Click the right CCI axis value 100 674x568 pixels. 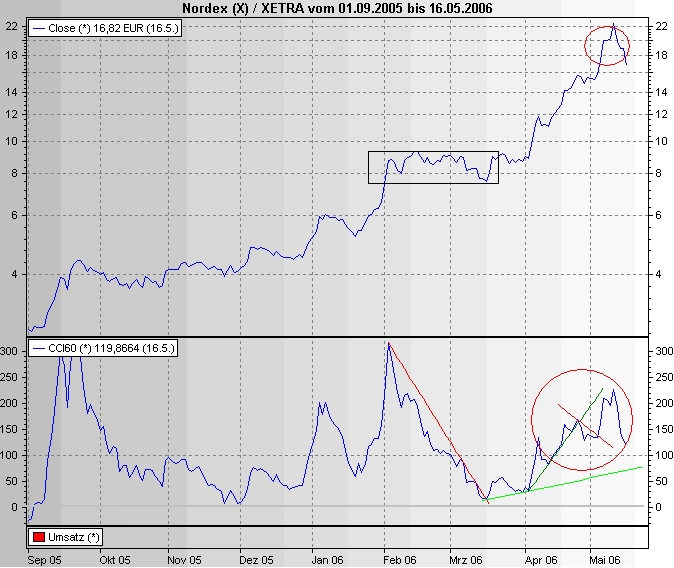tap(664, 455)
